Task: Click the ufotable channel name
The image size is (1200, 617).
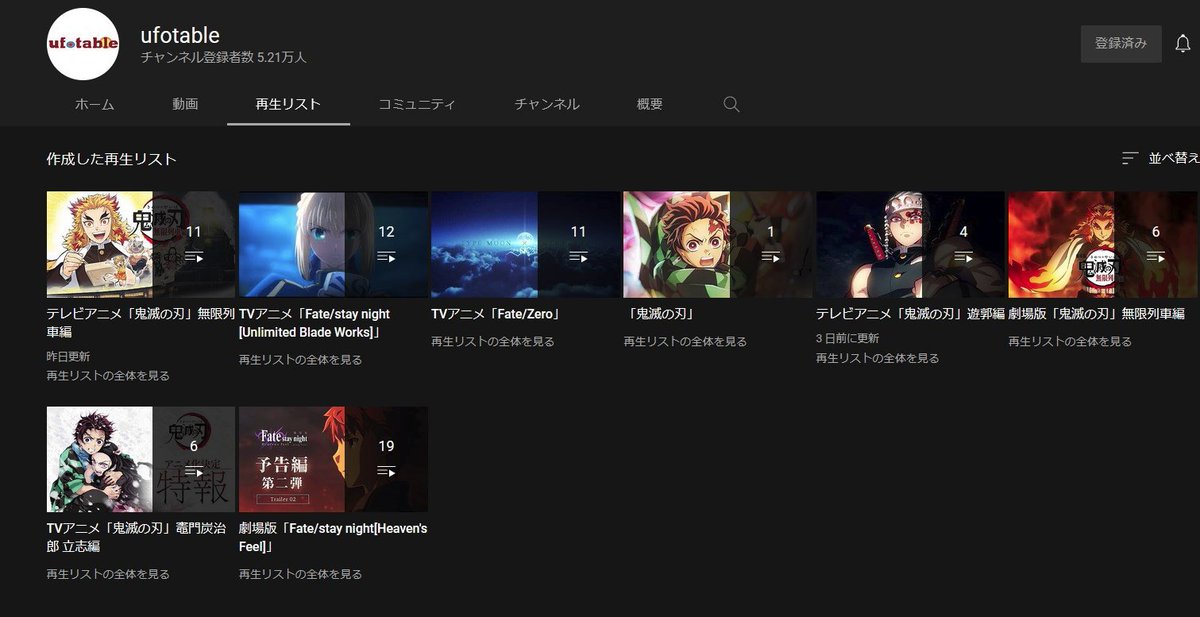Action: click(x=180, y=35)
